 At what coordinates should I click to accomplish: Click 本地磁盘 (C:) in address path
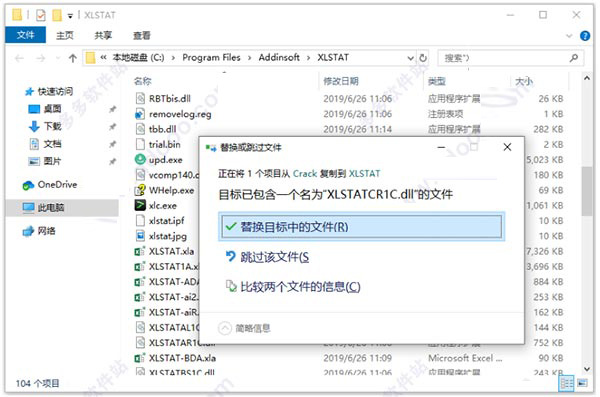click(139, 57)
